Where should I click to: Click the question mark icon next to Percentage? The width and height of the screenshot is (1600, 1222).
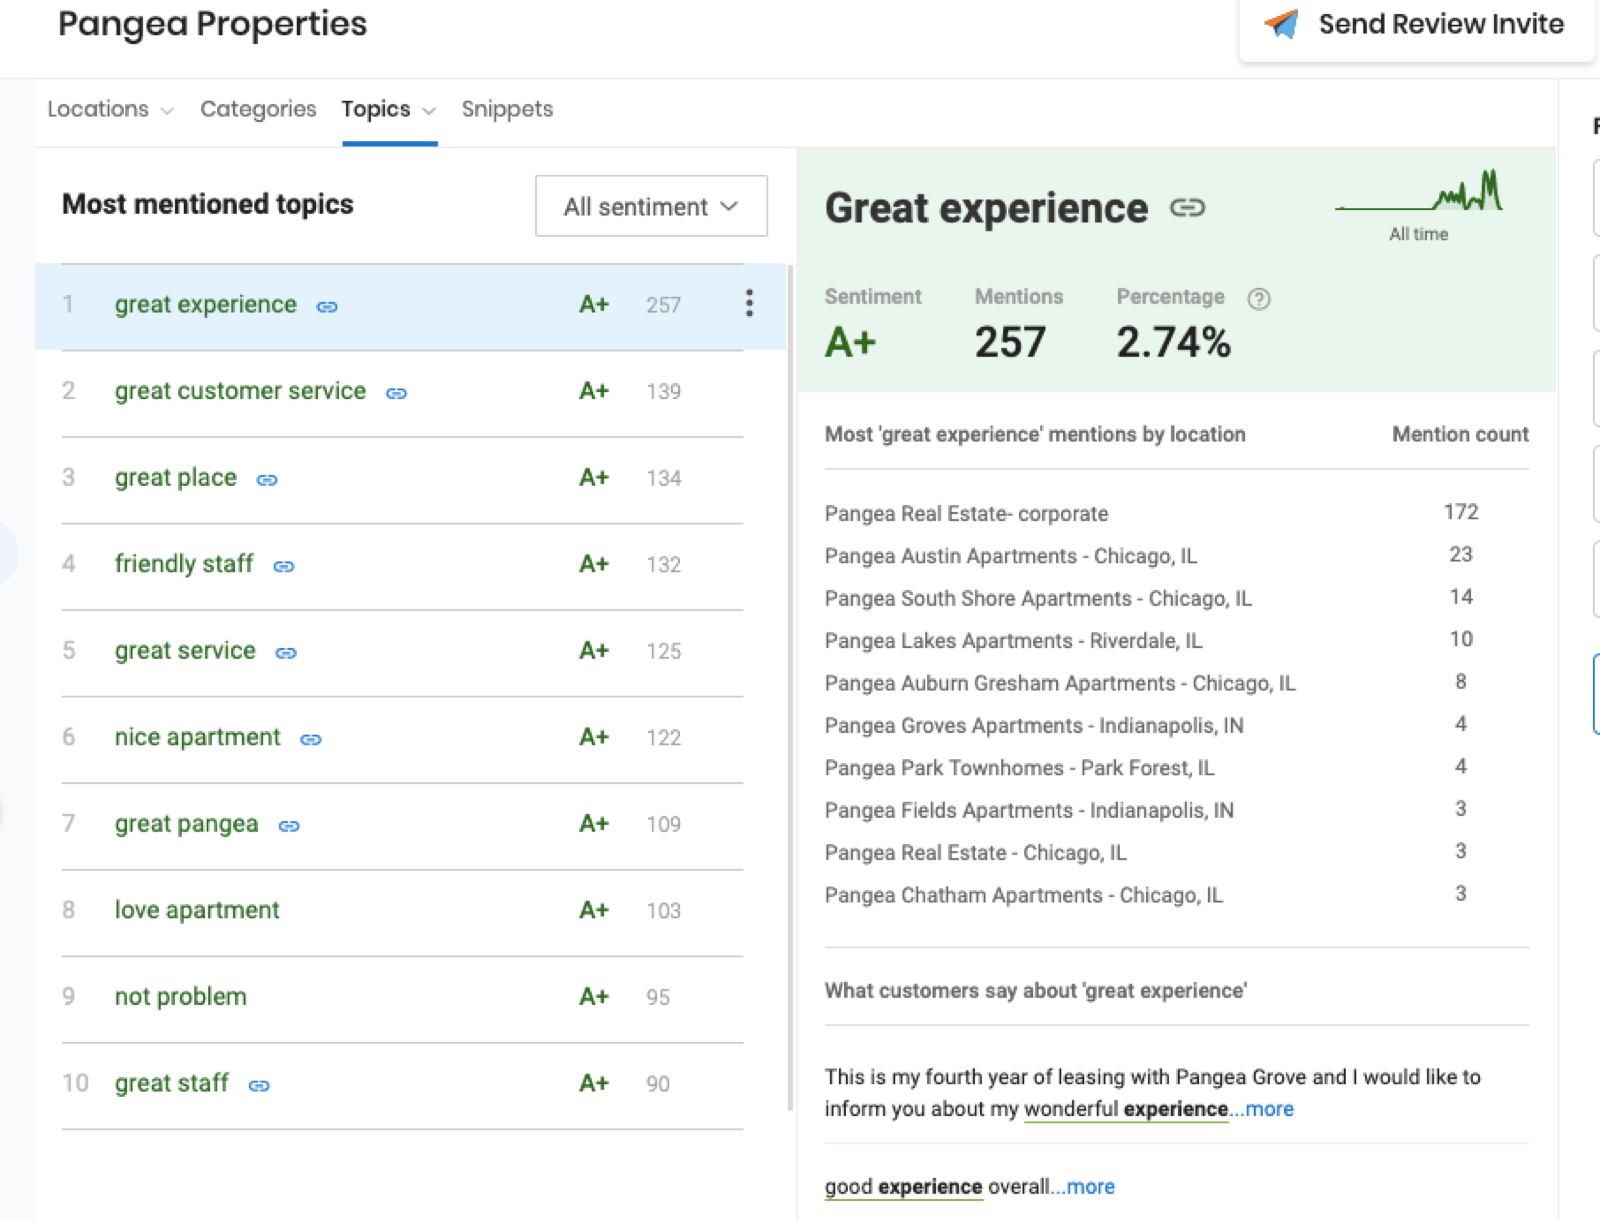[1259, 297]
